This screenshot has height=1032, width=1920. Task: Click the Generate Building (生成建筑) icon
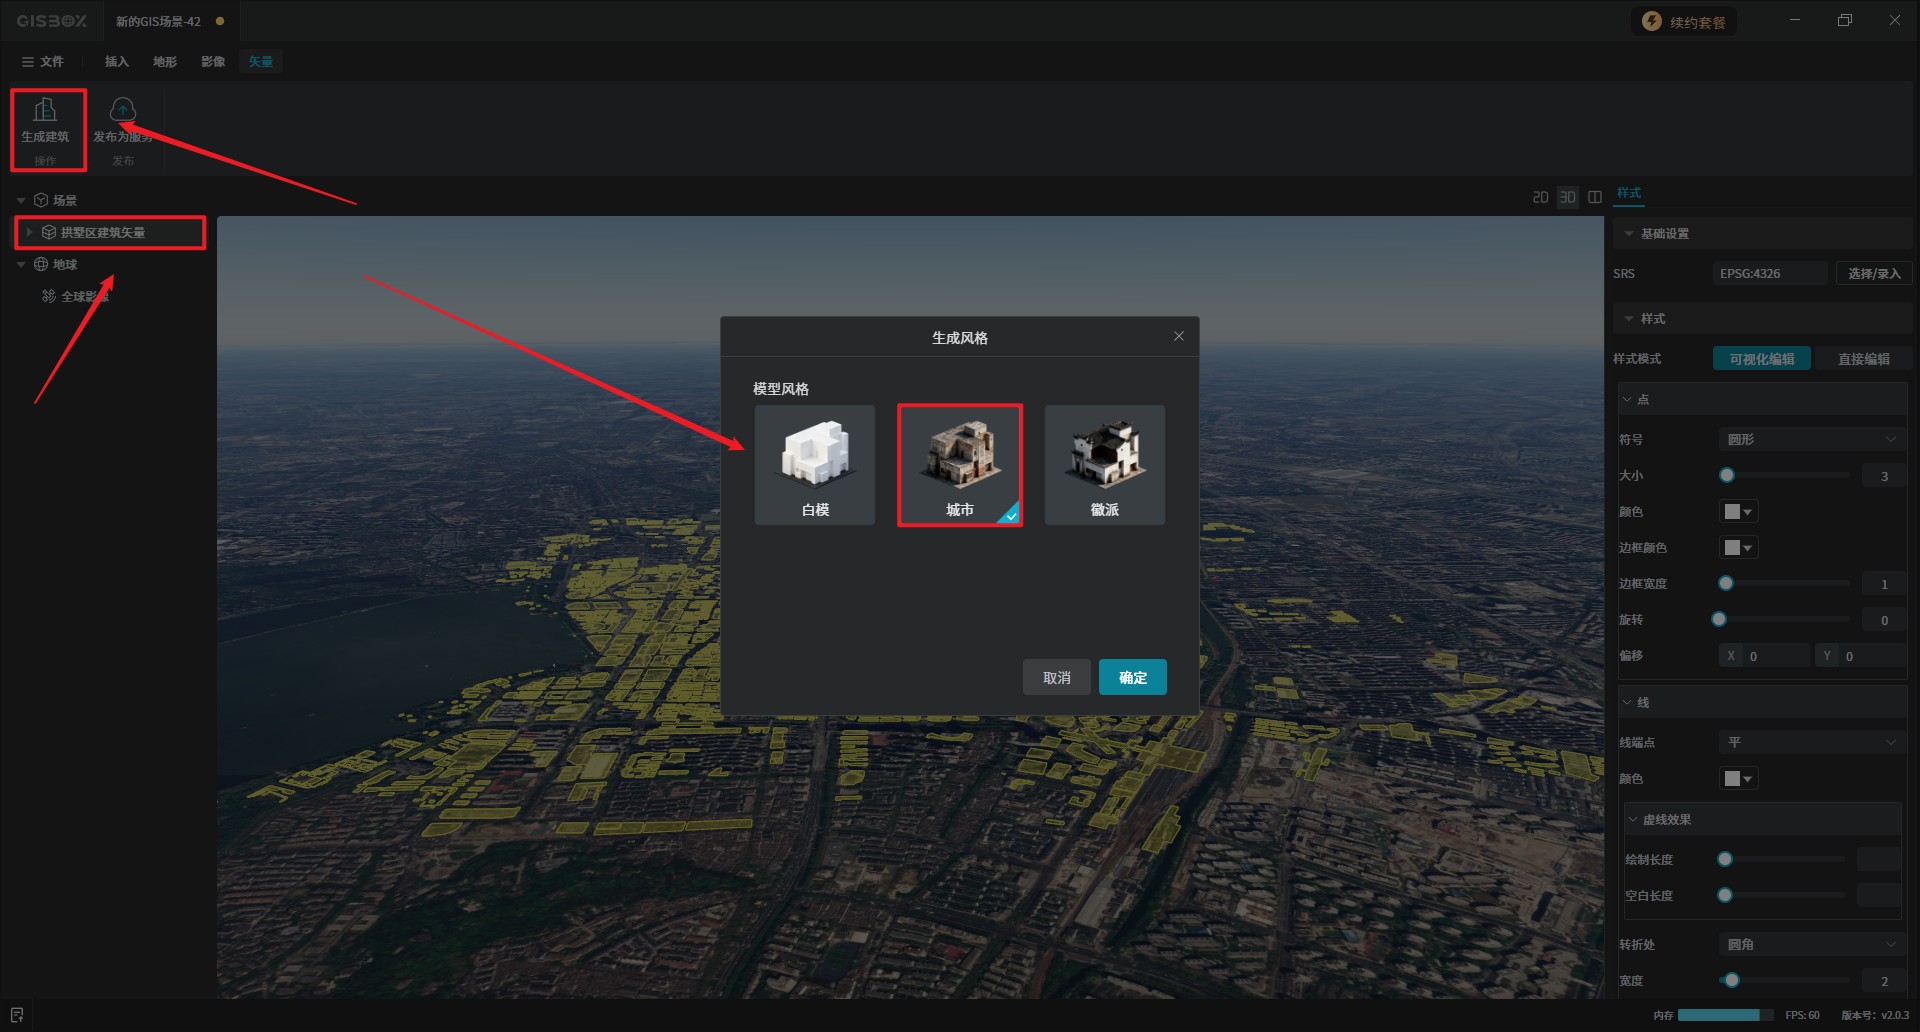click(x=45, y=111)
